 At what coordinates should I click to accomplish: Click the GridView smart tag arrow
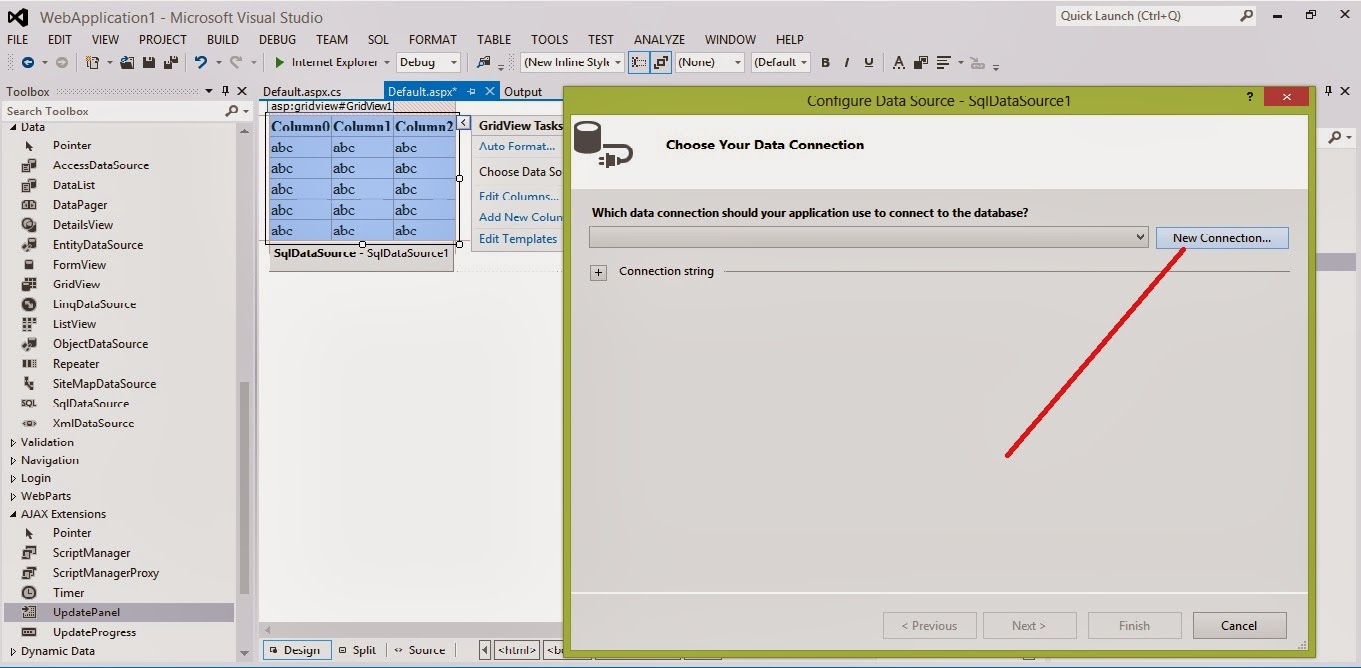point(464,122)
